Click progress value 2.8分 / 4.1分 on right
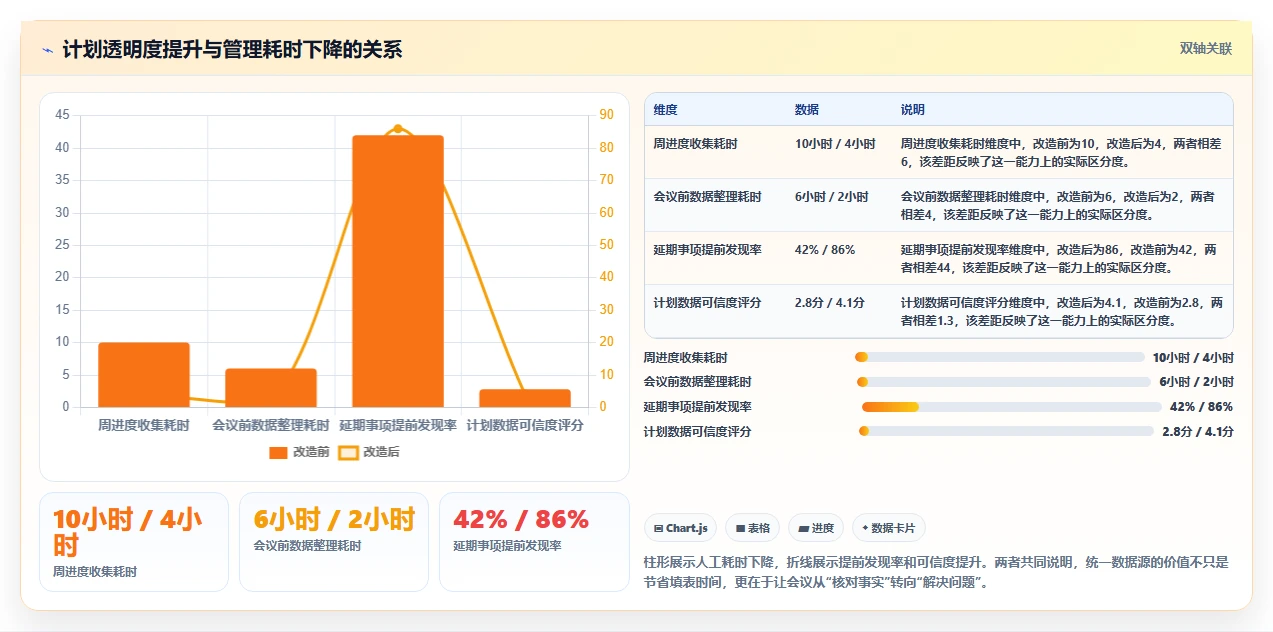This screenshot has height=632, width=1273. pyautogui.click(x=1198, y=432)
